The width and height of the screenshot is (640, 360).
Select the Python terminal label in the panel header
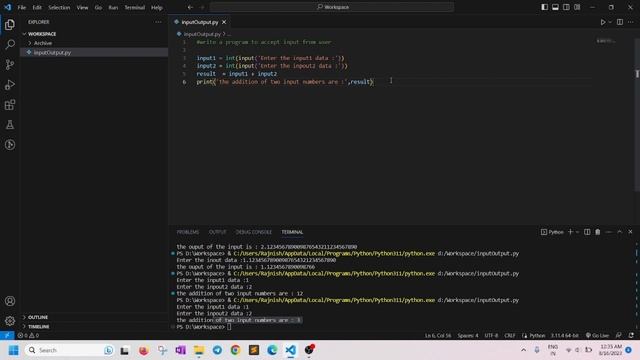[x=552, y=232]
